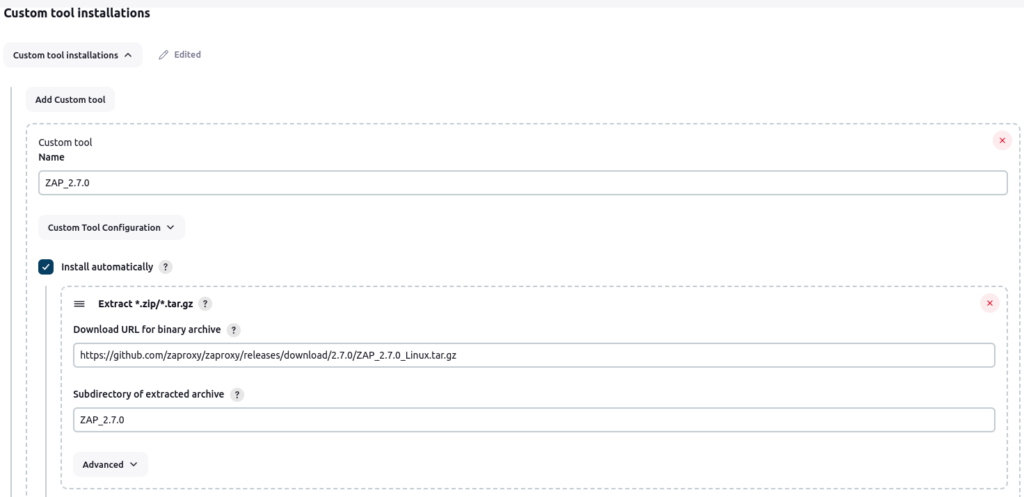This screenshot has width=1024, height=497.
Task: Click the Download URL text field
Action: tap(533, 356)
